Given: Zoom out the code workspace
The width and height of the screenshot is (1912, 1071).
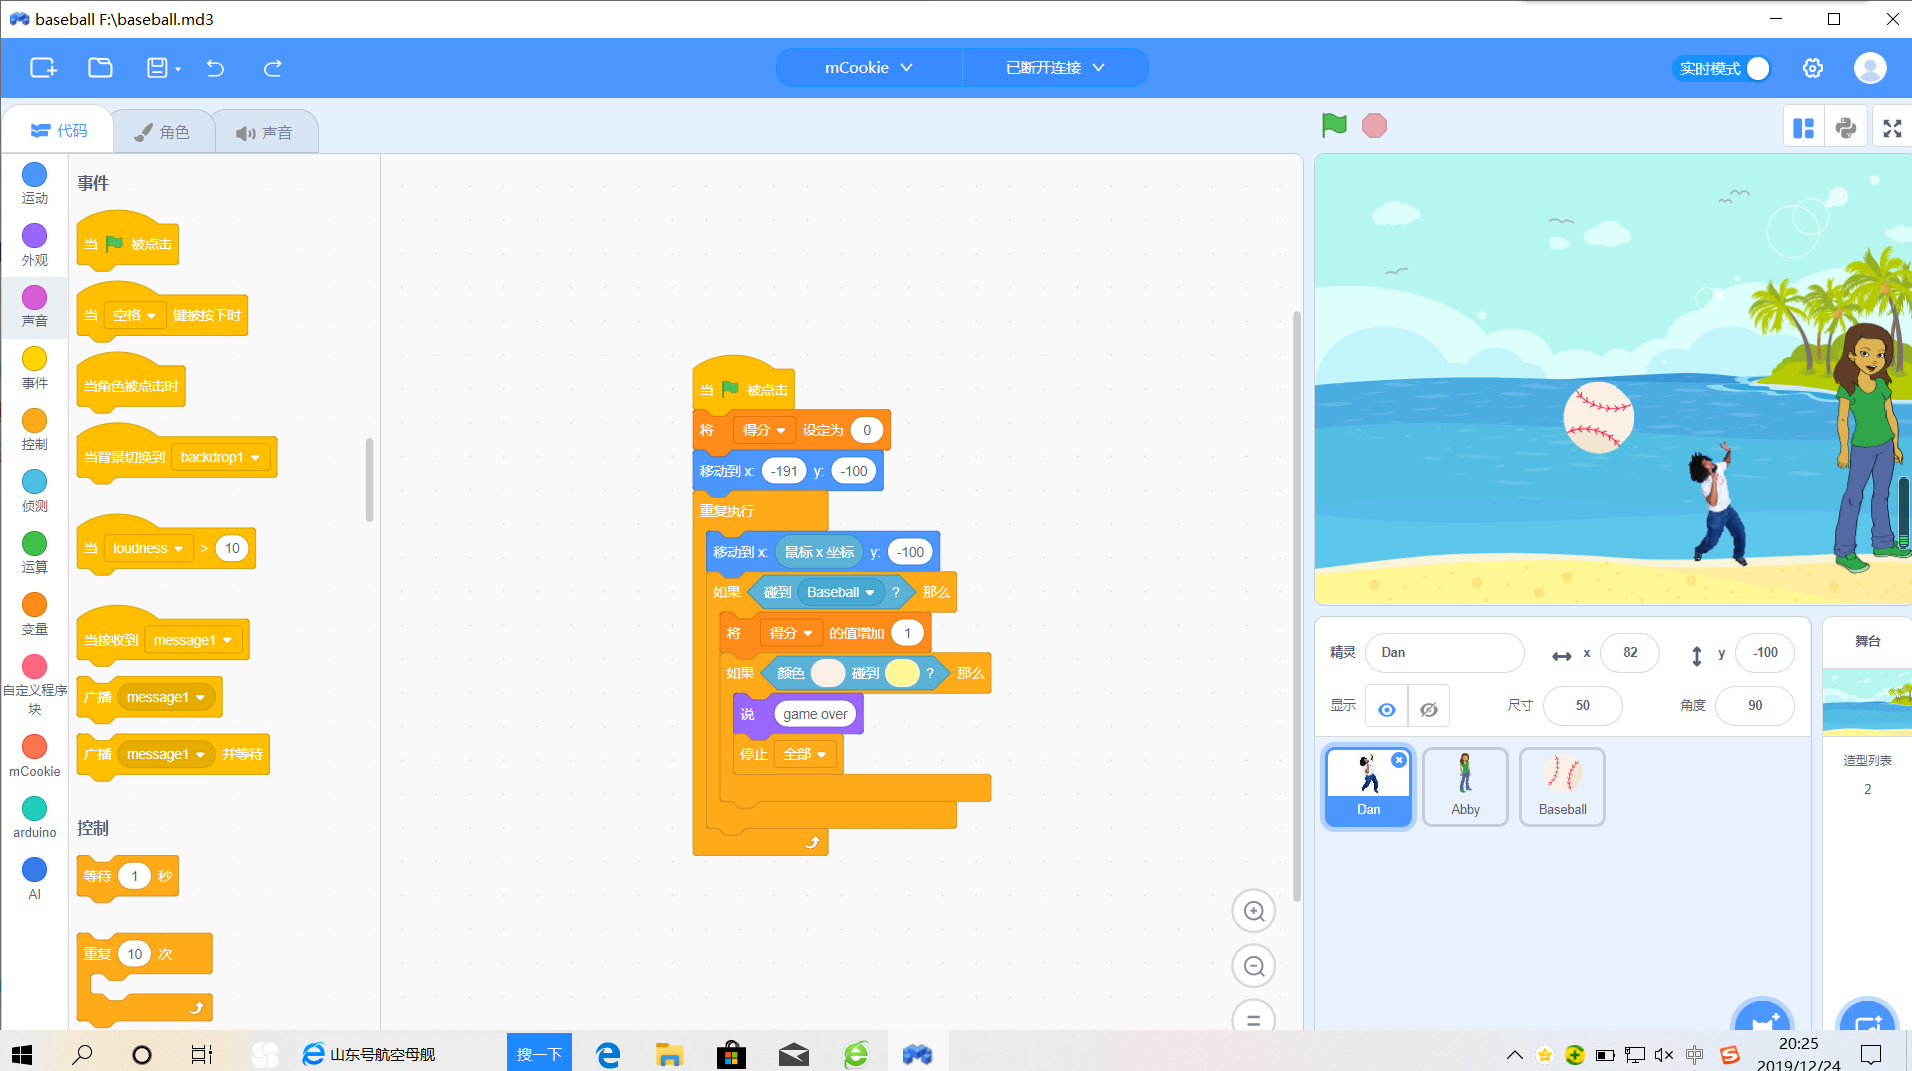Looking at the screenshot, I should [1254, 966].
